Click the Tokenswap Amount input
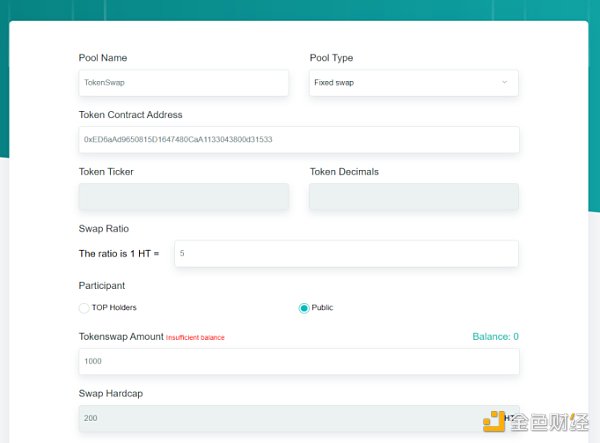The width and height of the screenshot is (600, 443). point(298,361)
